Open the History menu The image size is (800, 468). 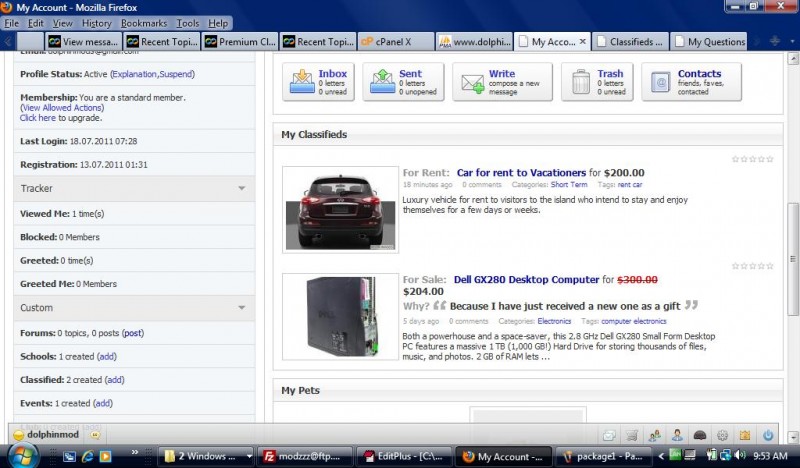[96, 23]
